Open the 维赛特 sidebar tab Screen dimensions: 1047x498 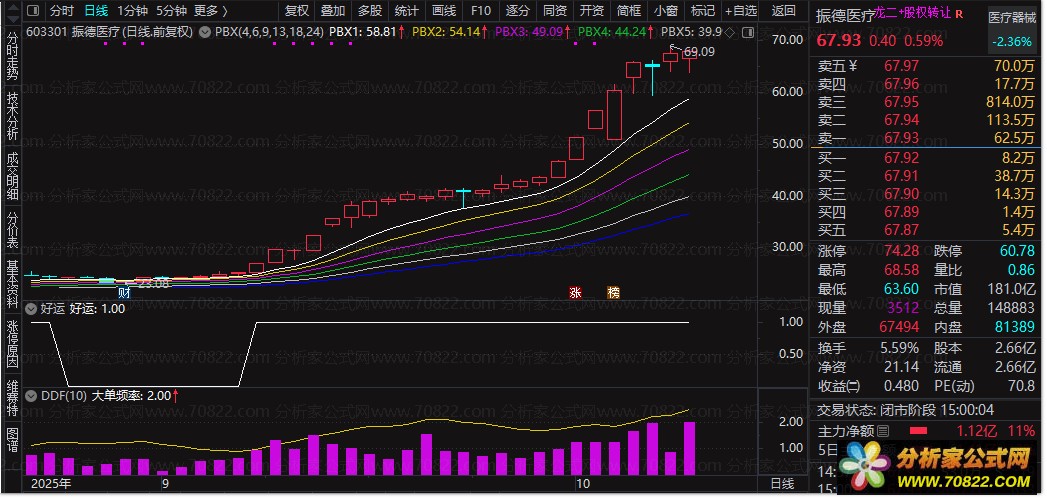pos(12,397)
